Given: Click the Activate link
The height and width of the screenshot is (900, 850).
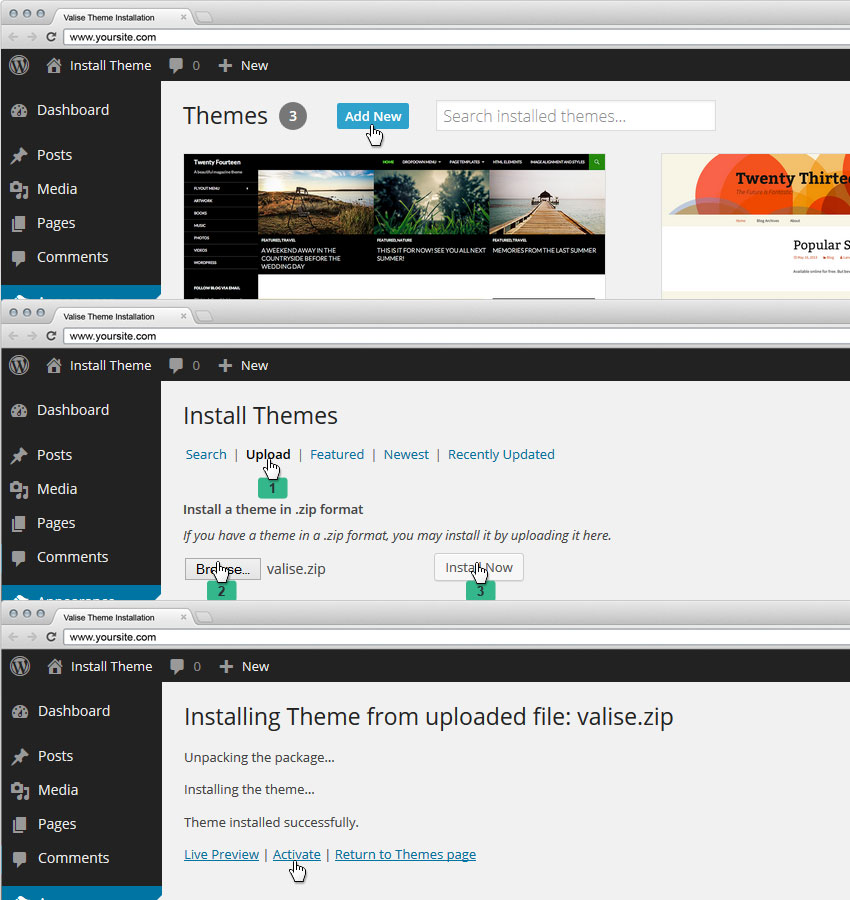Looking at the screenshot, I should (x=297, y=855).
